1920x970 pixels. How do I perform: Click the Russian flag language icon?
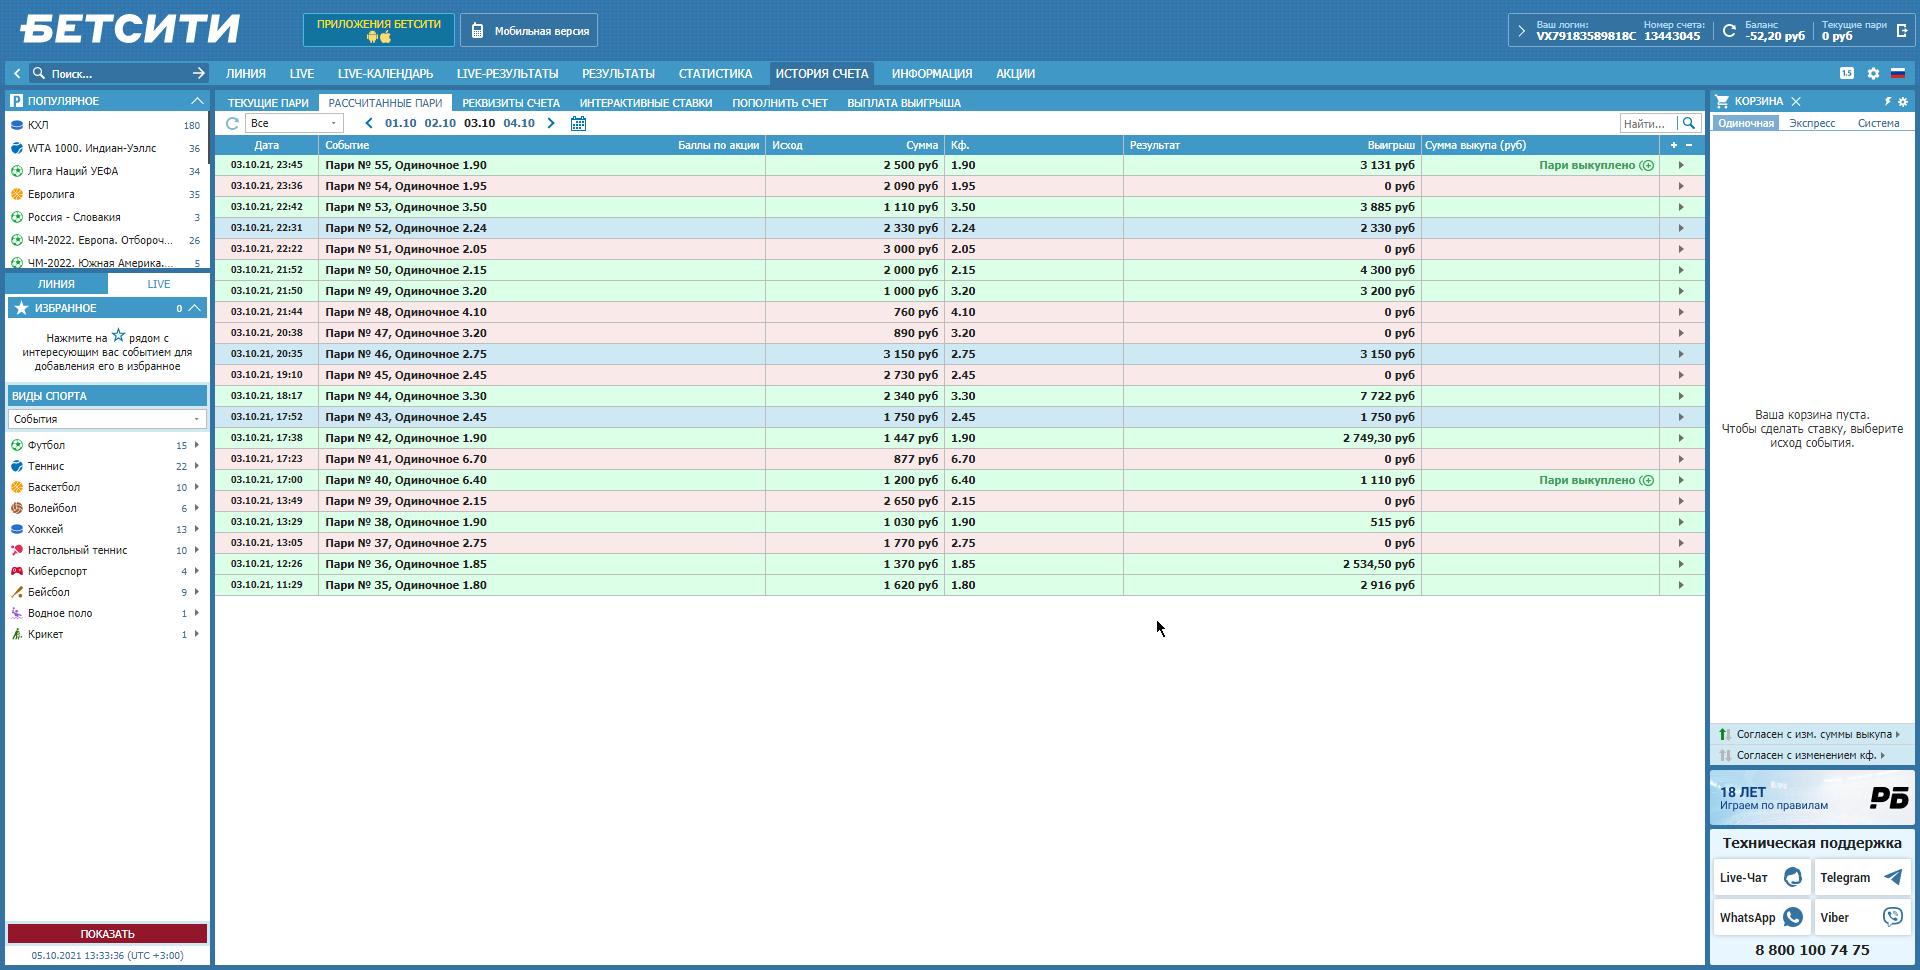[x=1897, y=74]
